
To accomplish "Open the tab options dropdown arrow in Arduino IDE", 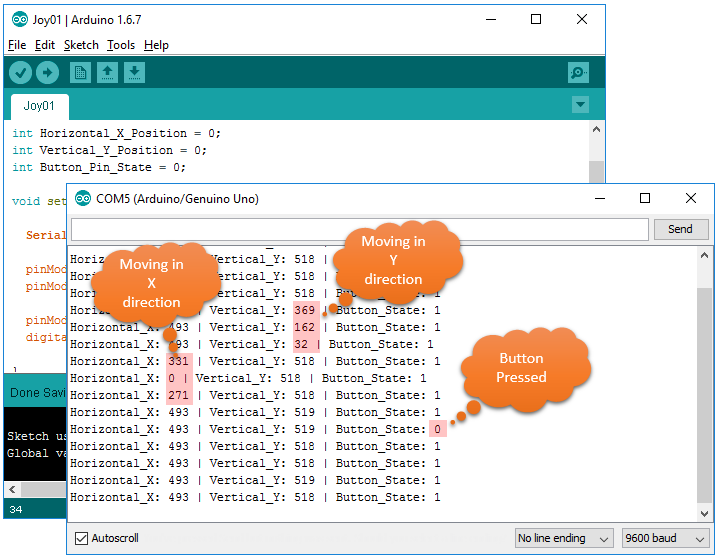I will coord(580,105).
